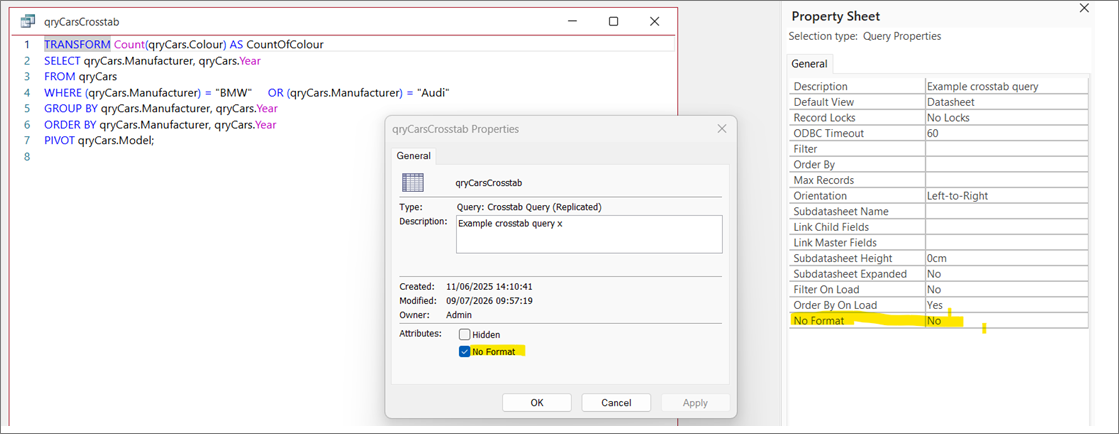Edit the Description property value field
Screen dimensions: 1119x434
pyautogui.click(x=1006, y=86)
